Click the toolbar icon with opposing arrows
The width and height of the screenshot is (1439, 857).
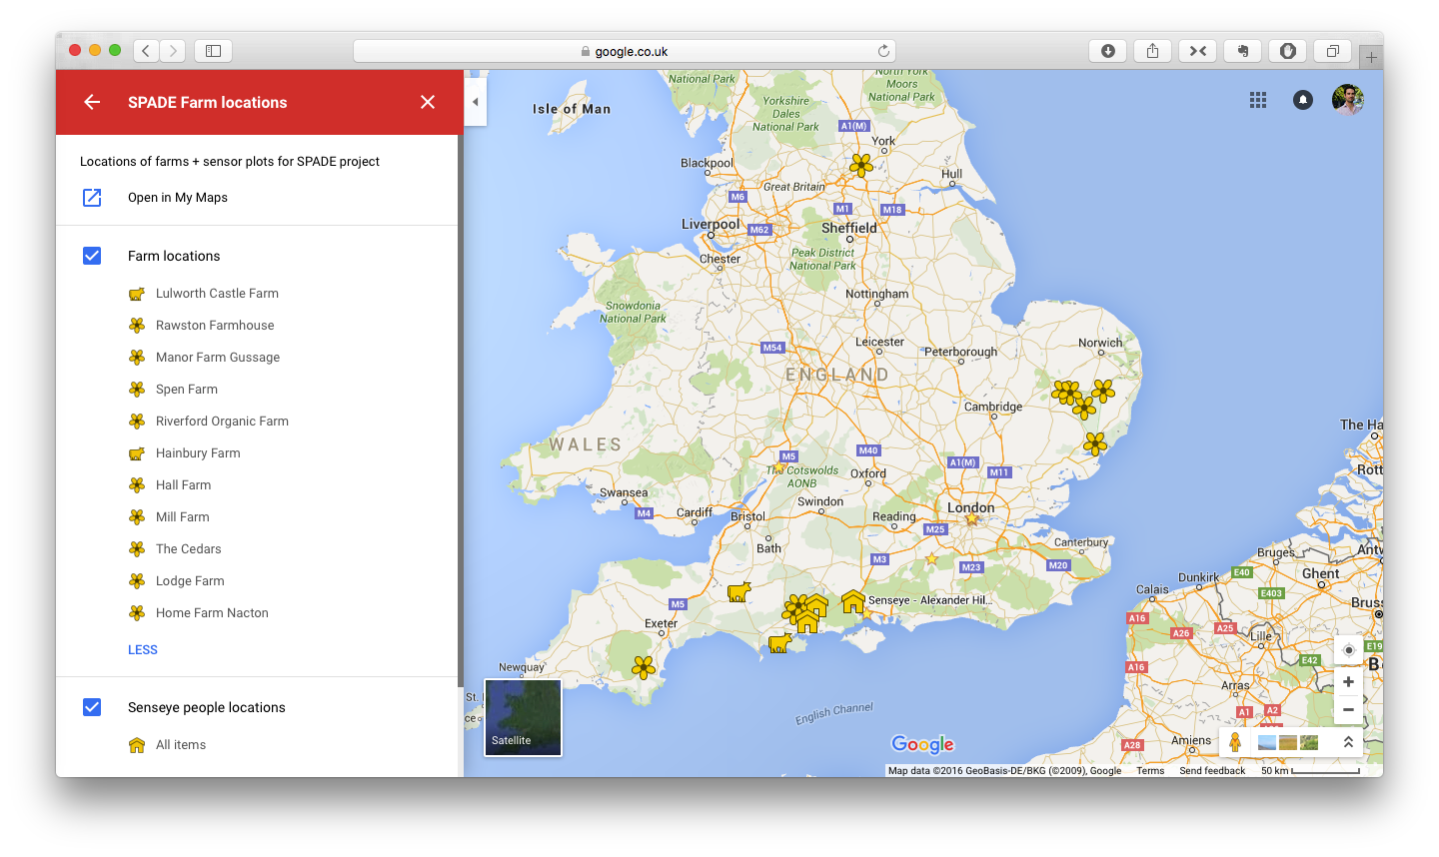pyautogui.click(x=1198, y=51)
